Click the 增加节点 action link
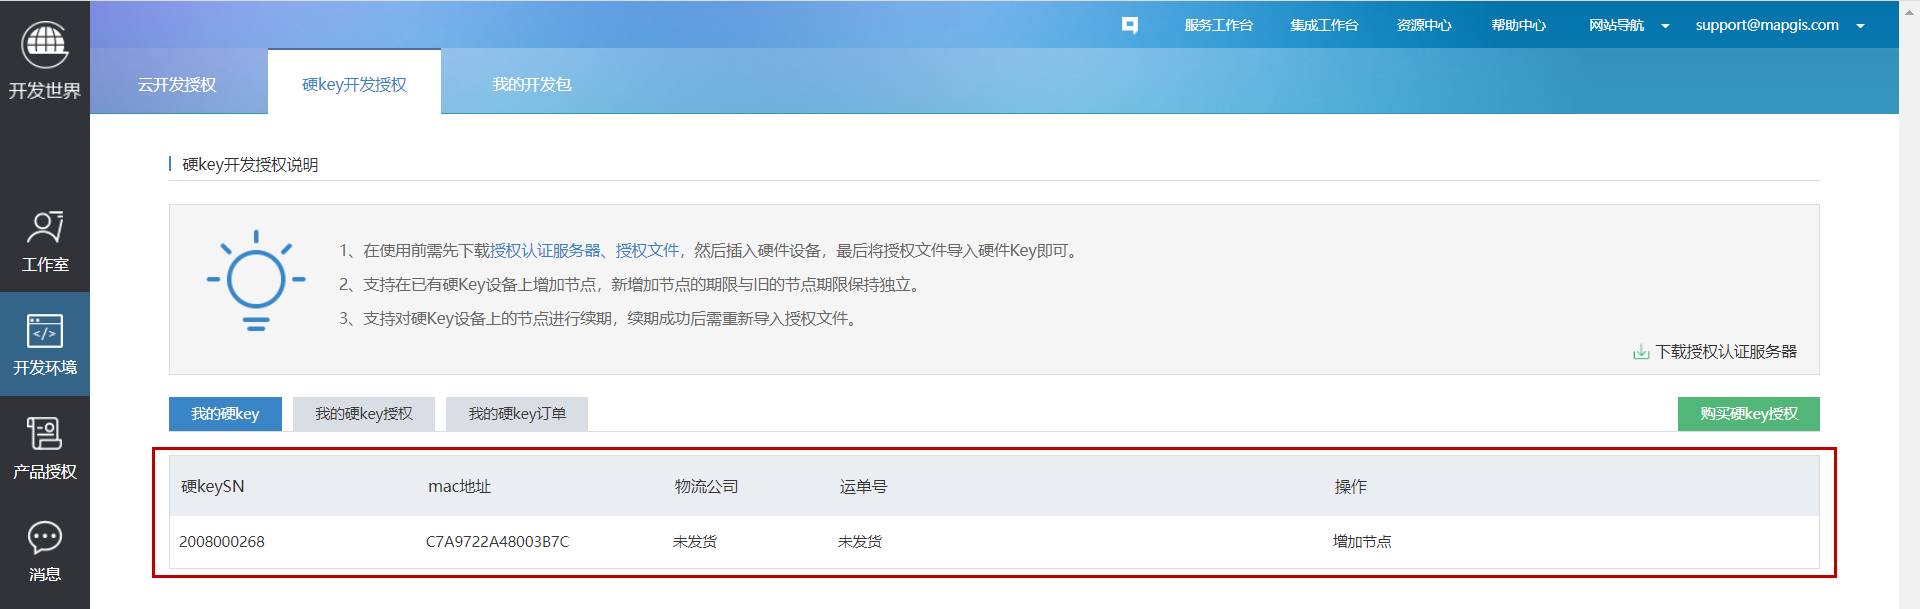1920x609 pixels. point(1362,542)
